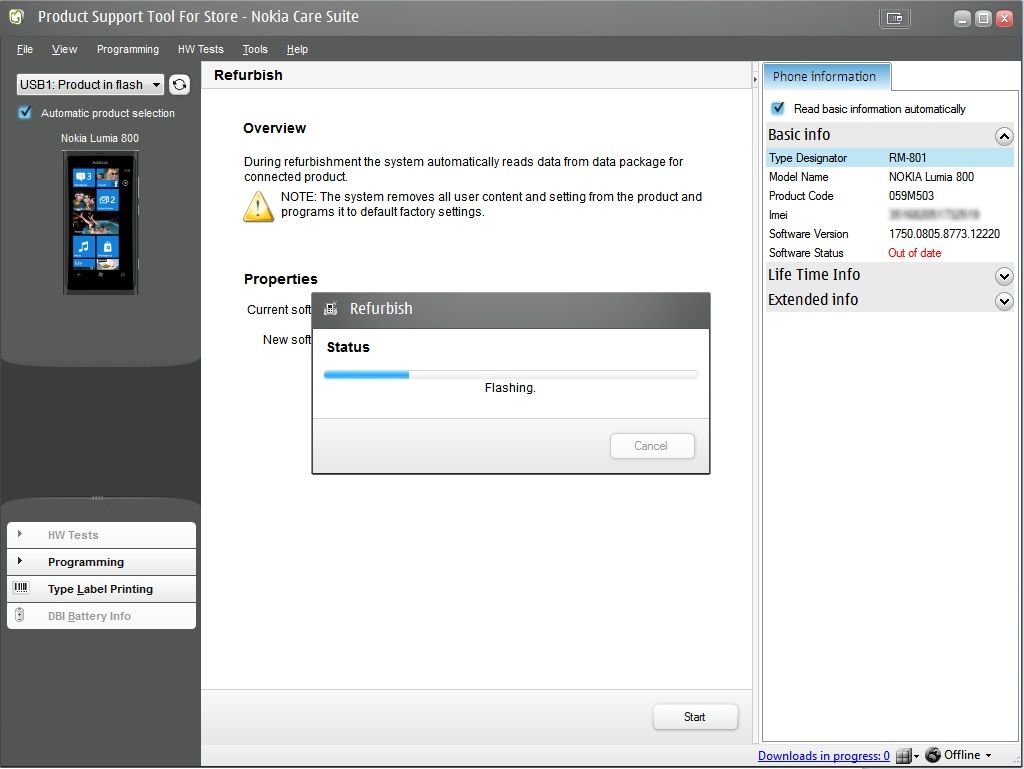Open the HW Tests menu in menu bar
1024x769 pixels.
click(200, 49)
